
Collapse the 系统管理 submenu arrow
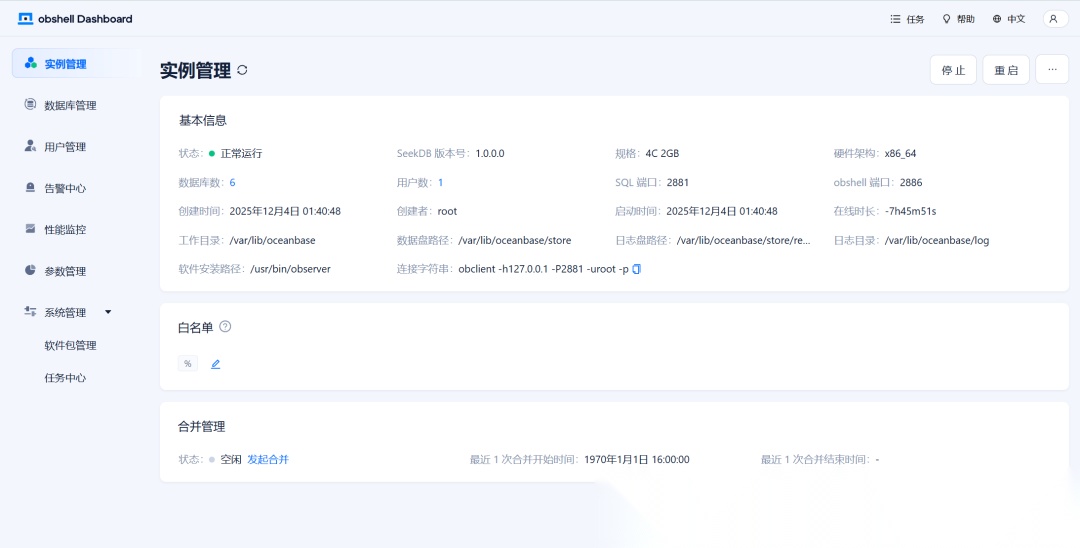tap(107, 312)
